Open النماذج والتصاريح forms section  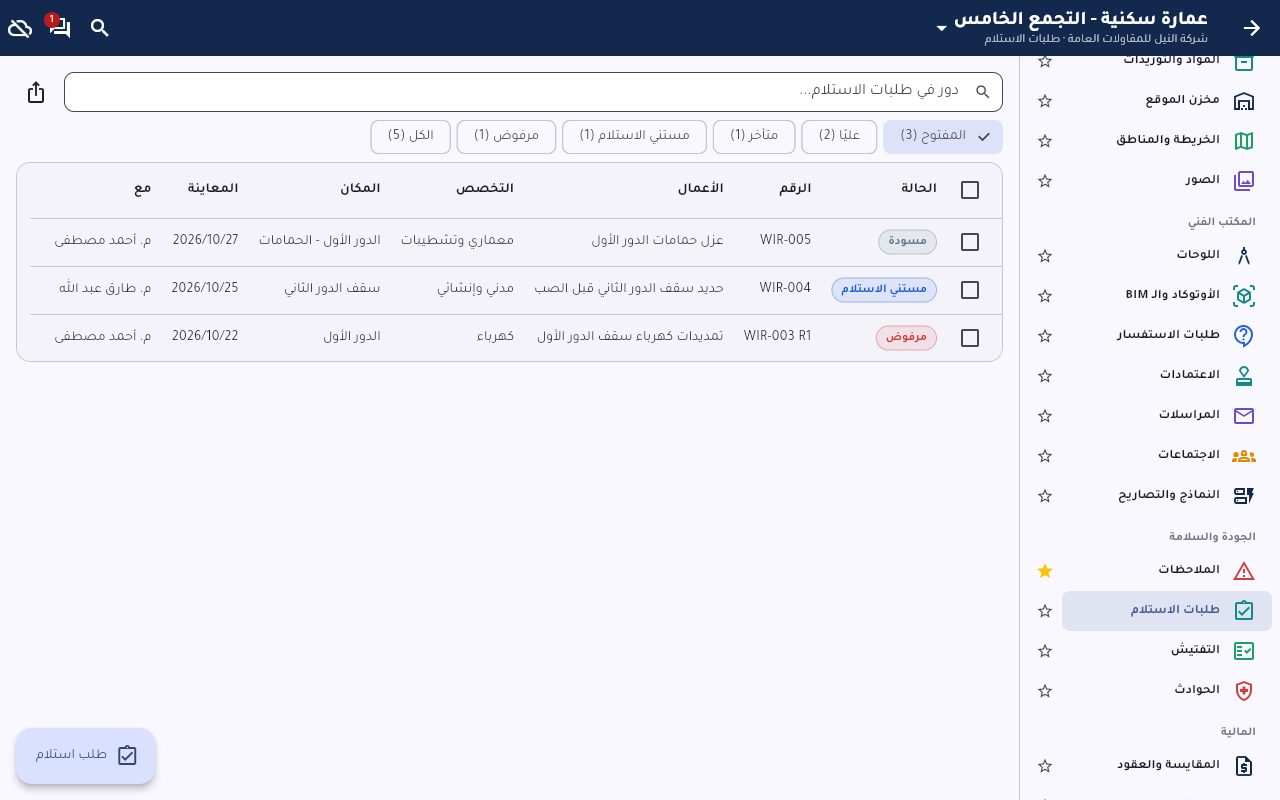pyautogui.click(x=1167, y=496)
